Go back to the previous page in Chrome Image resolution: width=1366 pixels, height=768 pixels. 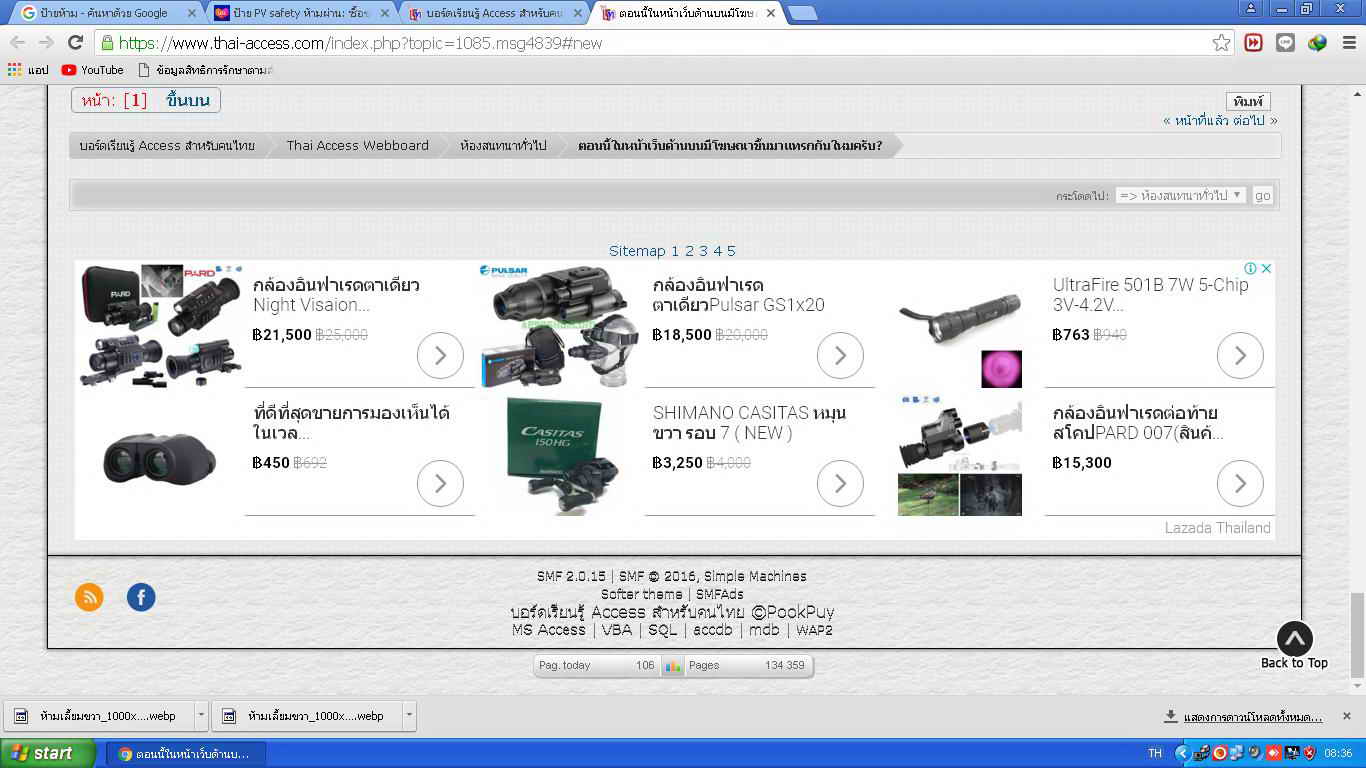17,42
